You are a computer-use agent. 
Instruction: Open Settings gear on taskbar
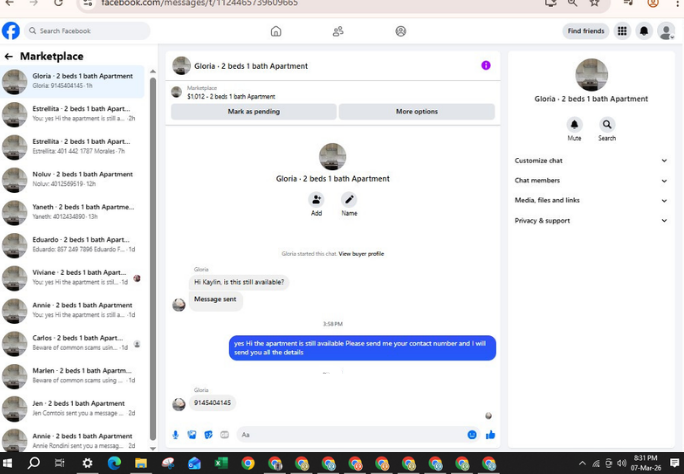(87, 463)
